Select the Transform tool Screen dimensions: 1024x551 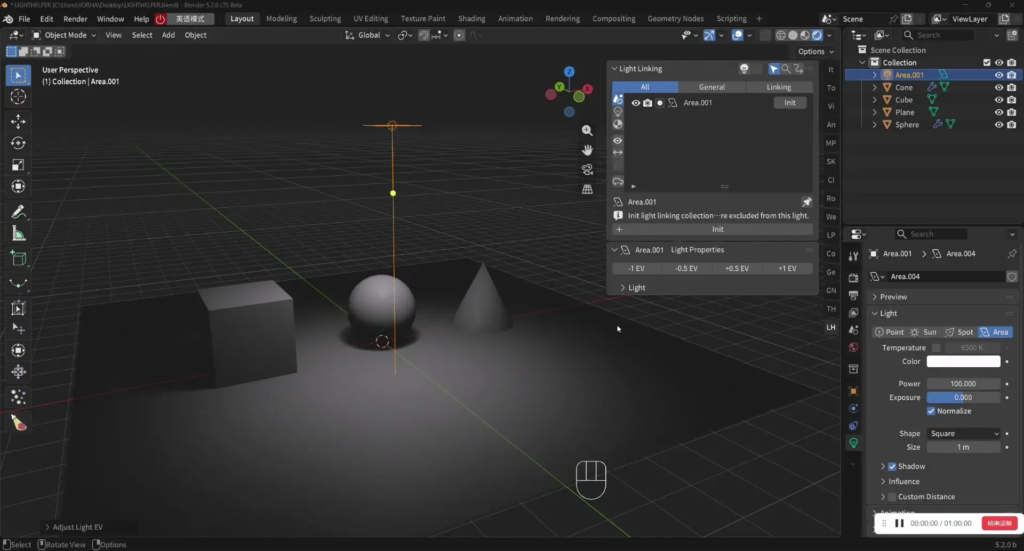click(18, 187)
